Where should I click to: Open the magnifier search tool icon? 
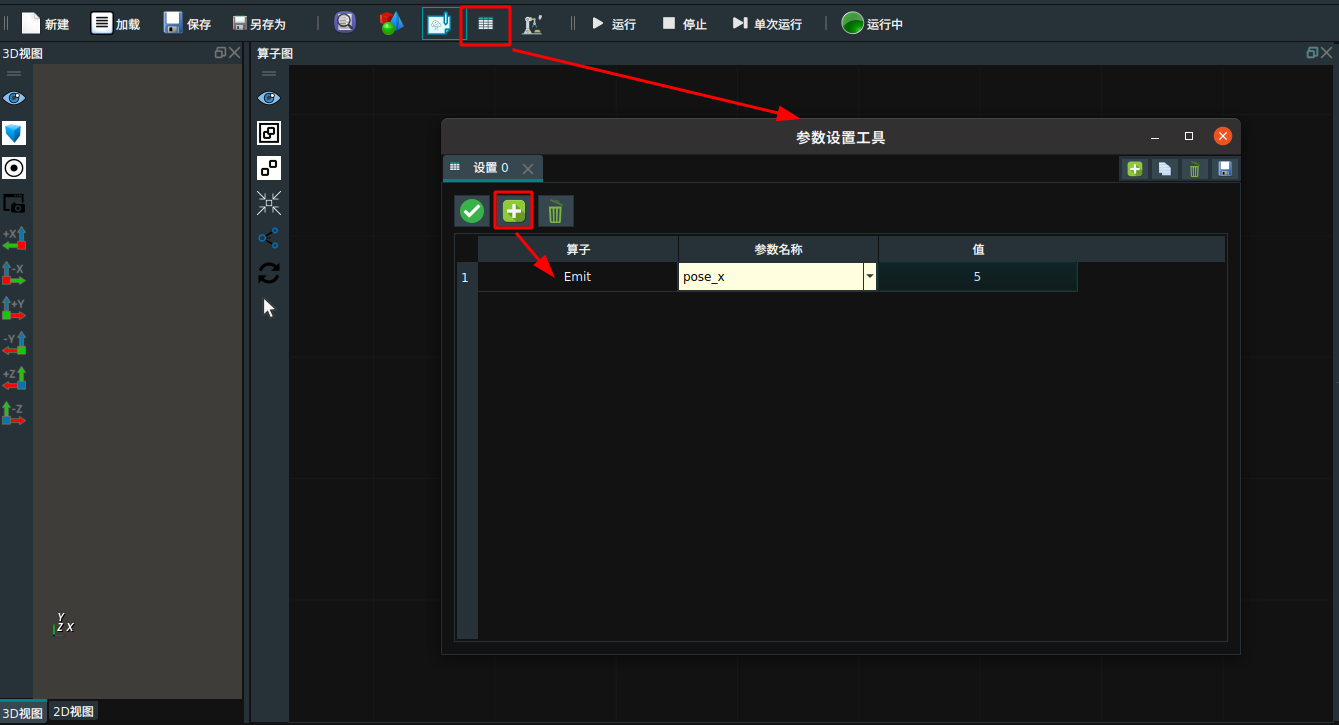tap(345, 22)
